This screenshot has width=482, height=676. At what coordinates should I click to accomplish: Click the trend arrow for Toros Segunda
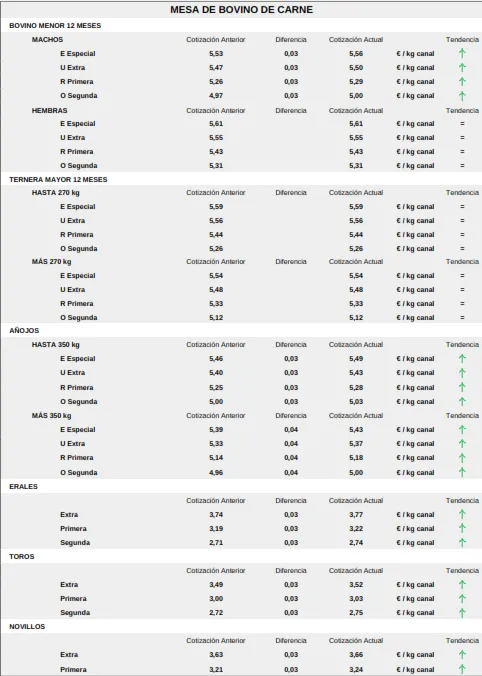click(x=462, y=613)
